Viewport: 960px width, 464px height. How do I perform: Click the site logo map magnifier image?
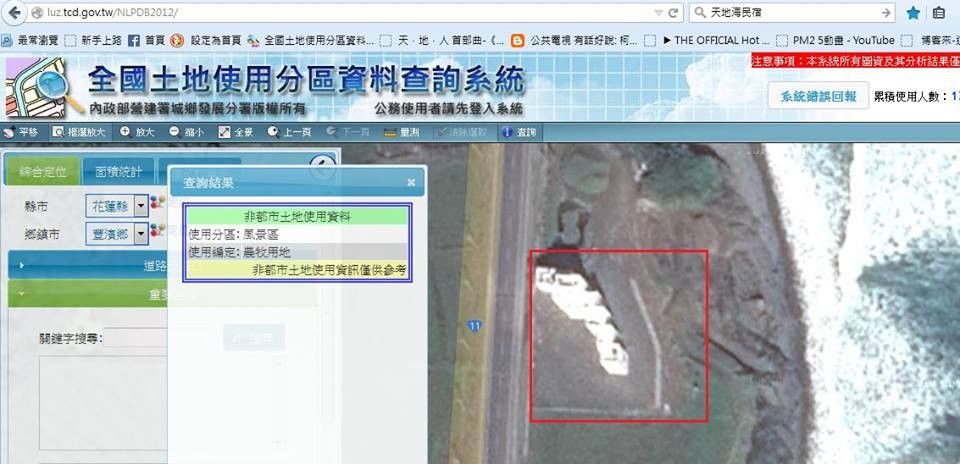coord(43,88)
